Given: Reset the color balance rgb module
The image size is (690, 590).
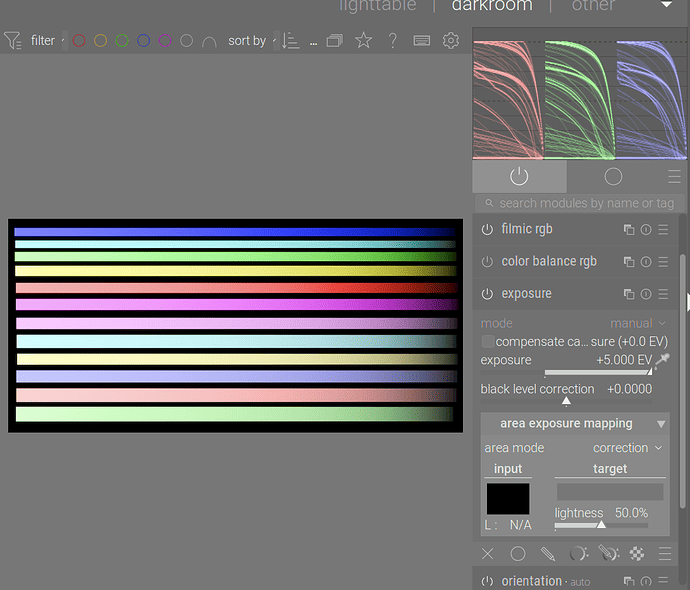Looking at the screenshot, I should coord(646,262).
